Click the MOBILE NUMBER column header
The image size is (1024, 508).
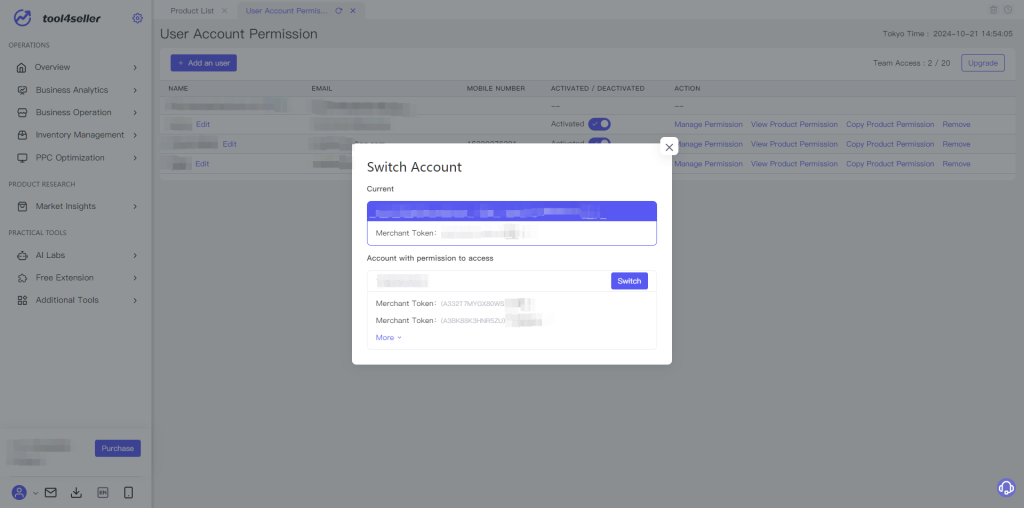click(x=496, y=88)
